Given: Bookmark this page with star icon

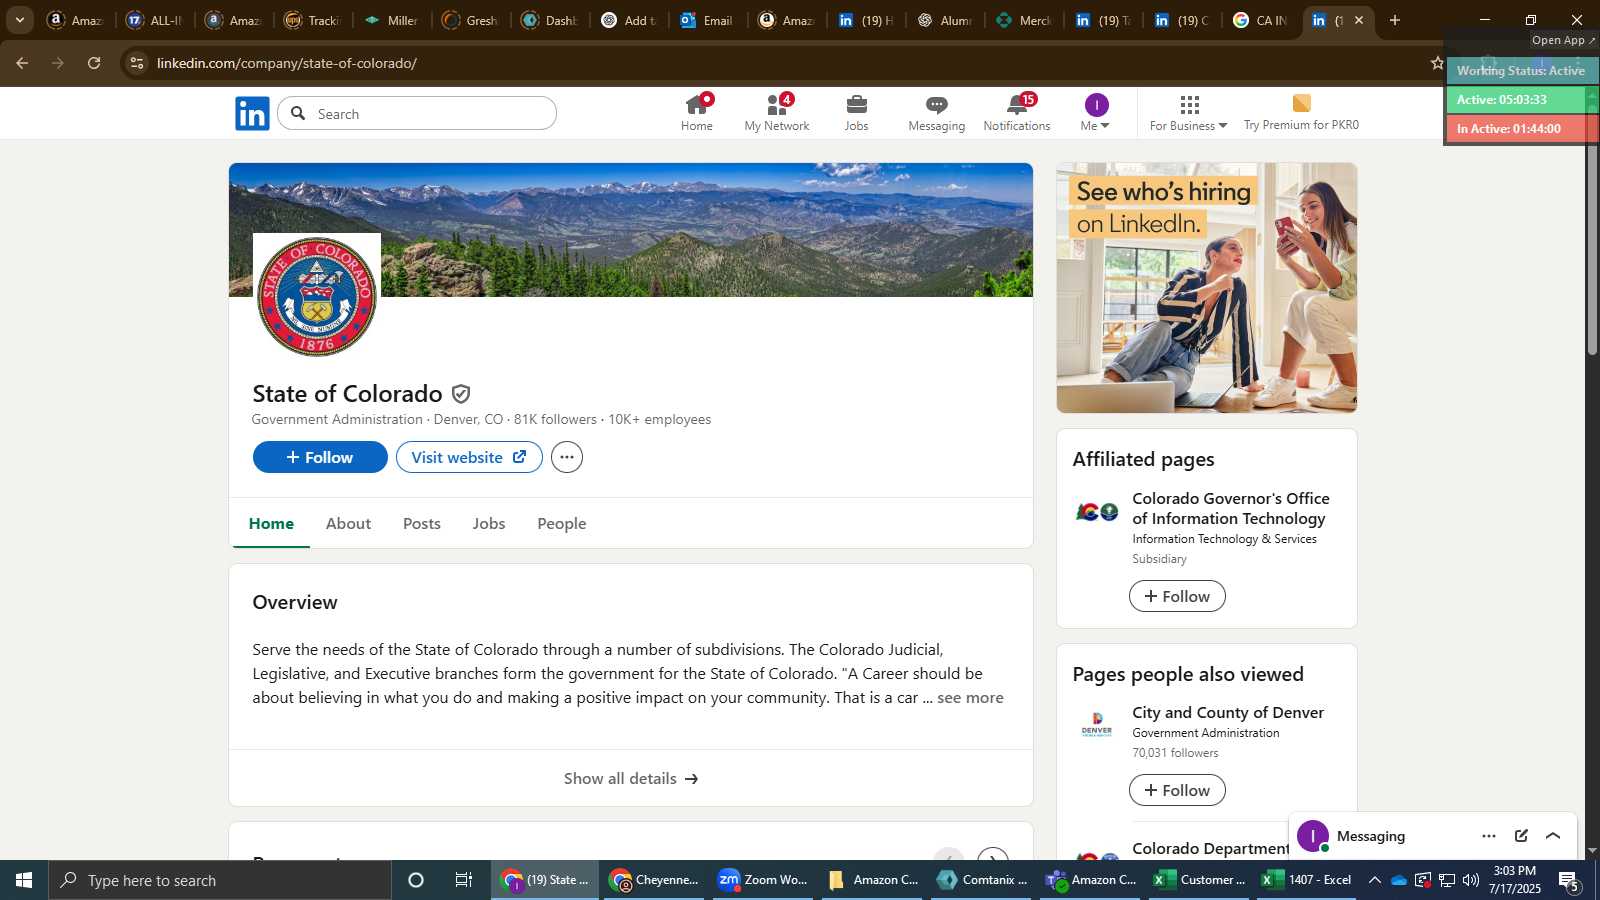Looking at the screenshot, I should (x=1437, y=63).
